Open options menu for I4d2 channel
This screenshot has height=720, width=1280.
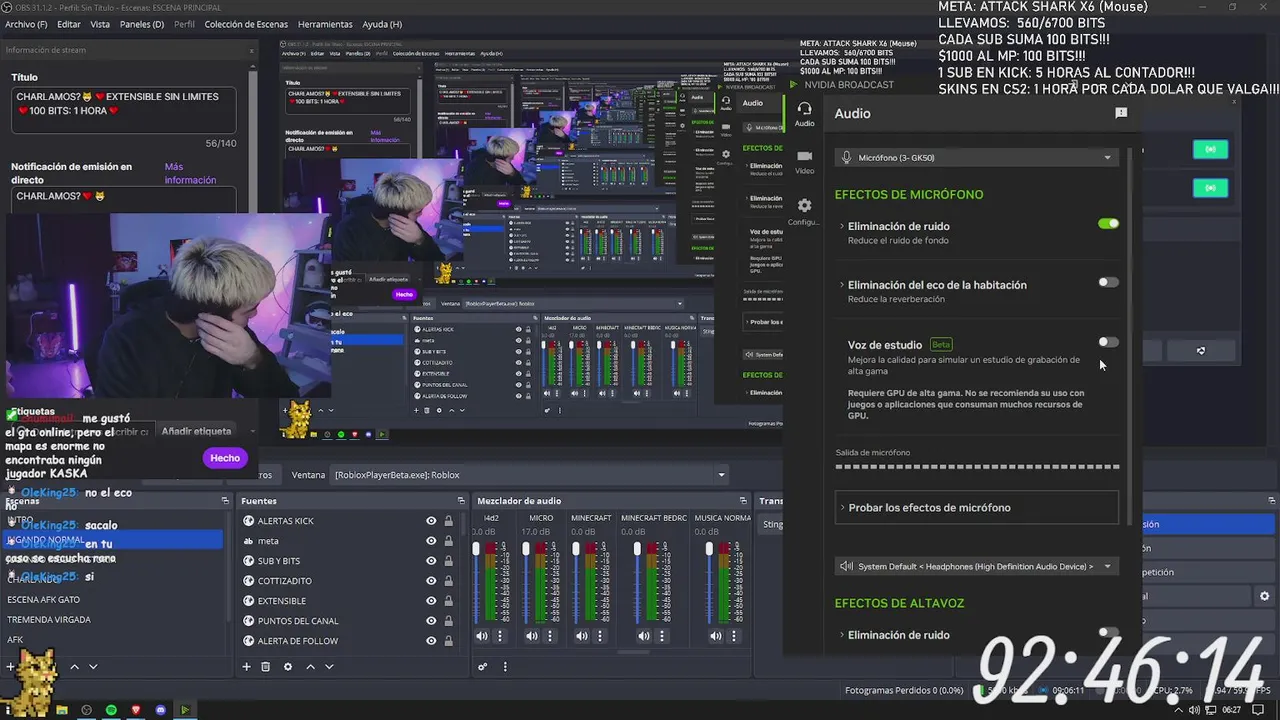coord(500,636)
